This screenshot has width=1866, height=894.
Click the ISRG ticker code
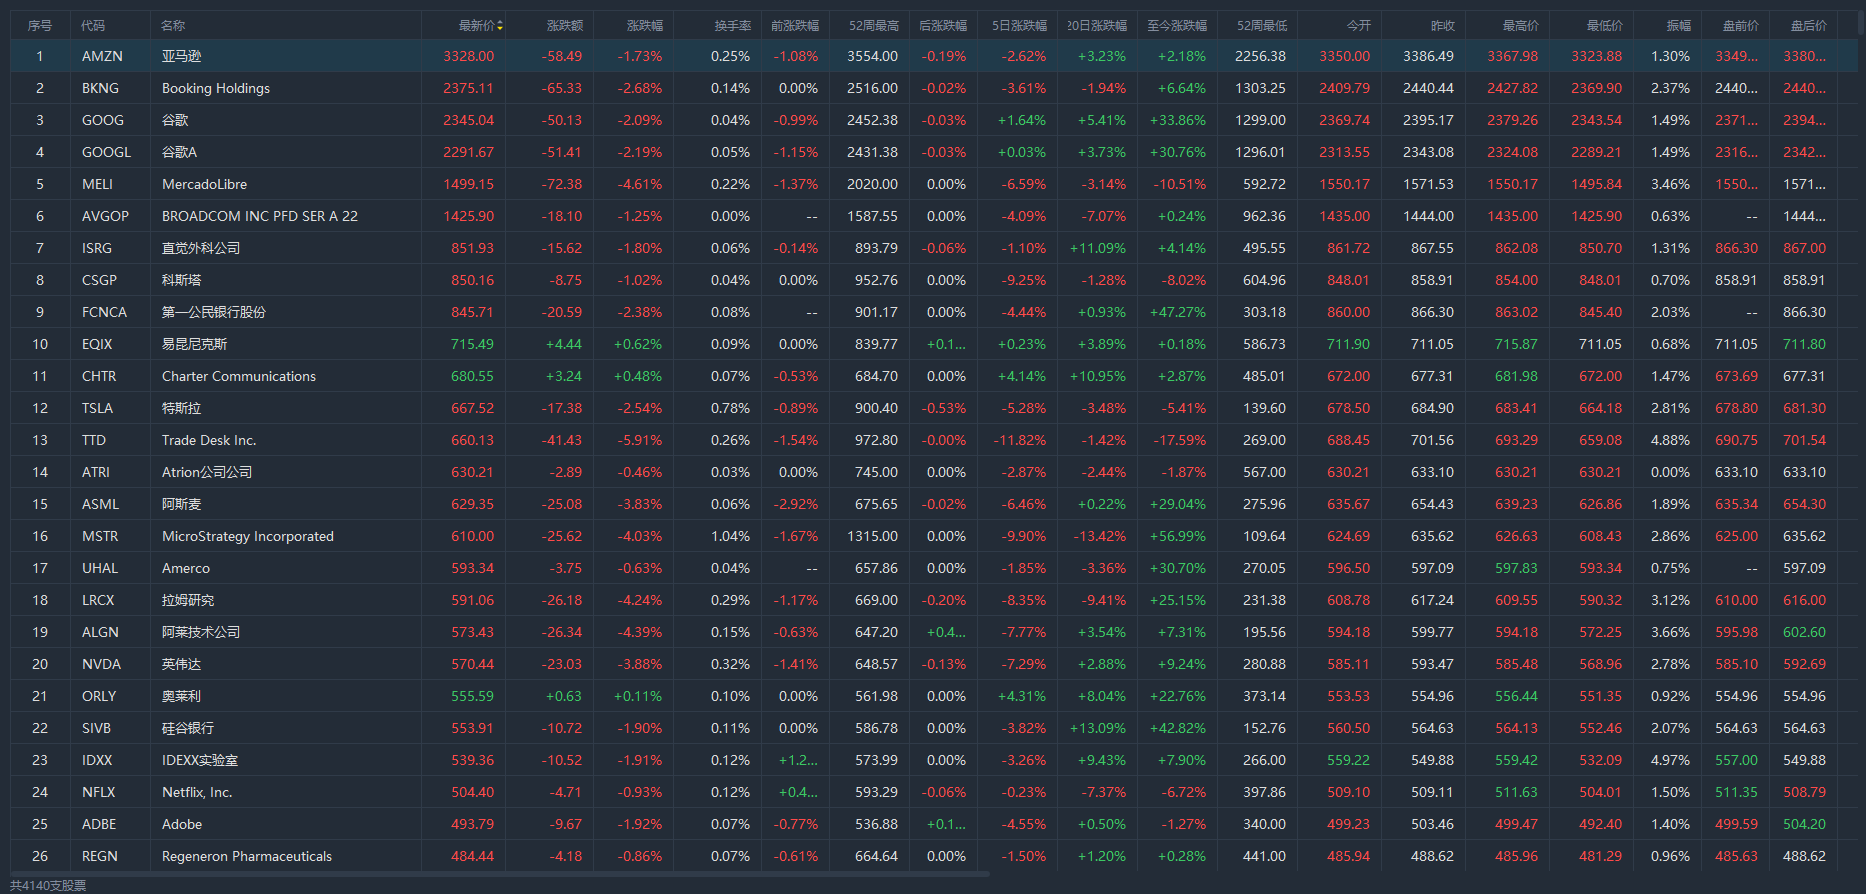click(97, 248)
